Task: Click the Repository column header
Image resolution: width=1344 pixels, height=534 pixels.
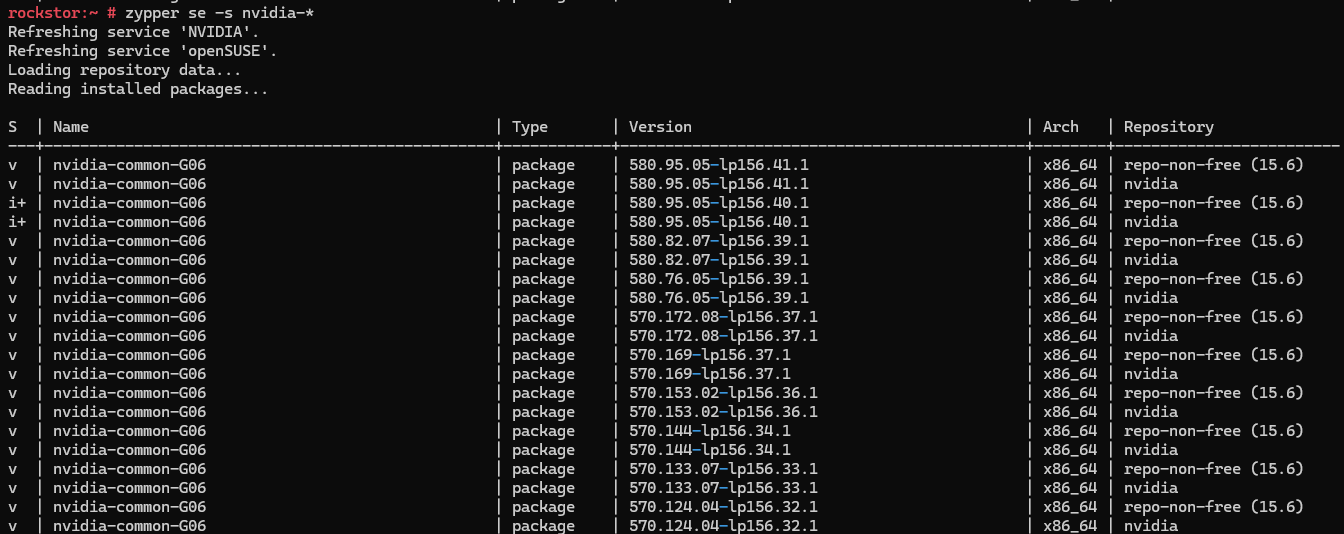Action: [x=1169, y=127]
